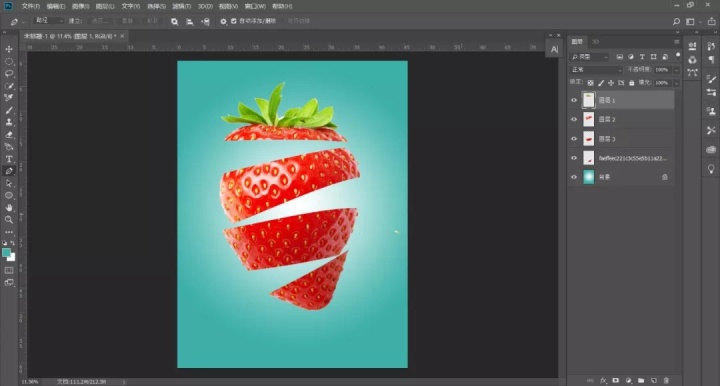Open the Edit Toolbar three-dots button

coord(9,232)
